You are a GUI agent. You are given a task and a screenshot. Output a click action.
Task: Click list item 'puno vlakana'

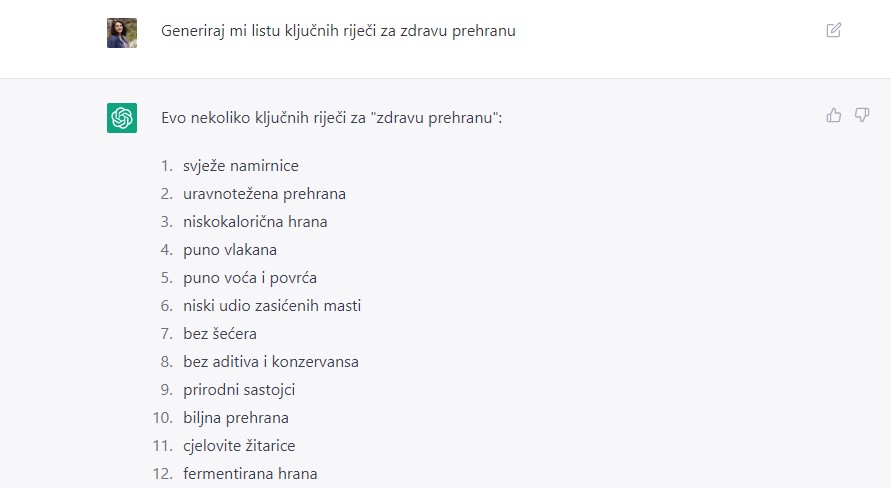tap(230, 250)
